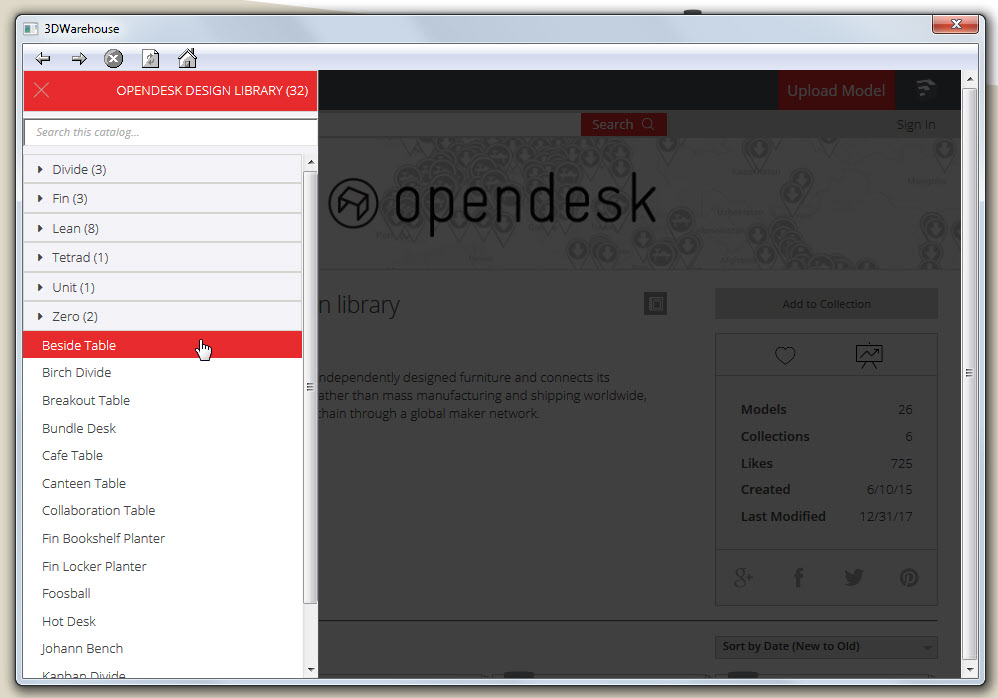Click the main page scrollbar thumb
Screen dimensions: 998x698
[969, 373]
